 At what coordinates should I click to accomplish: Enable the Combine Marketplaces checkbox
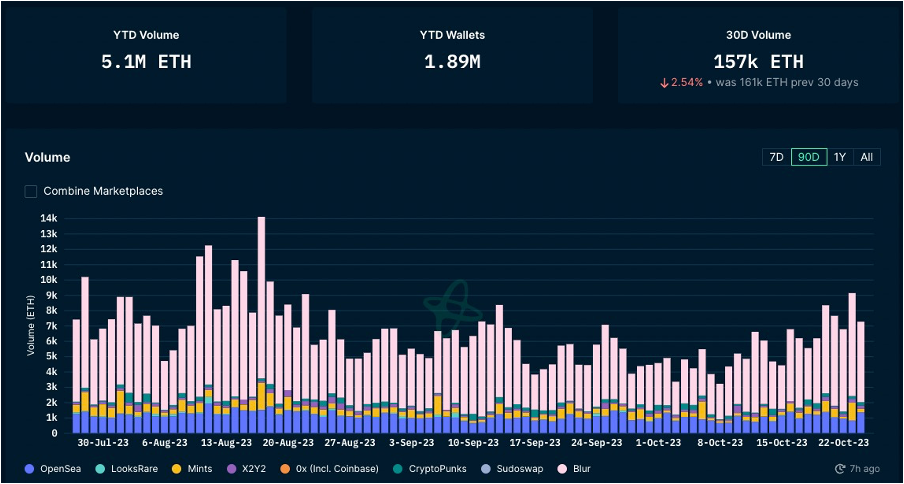pyautogui.click(x=31, y=191)
